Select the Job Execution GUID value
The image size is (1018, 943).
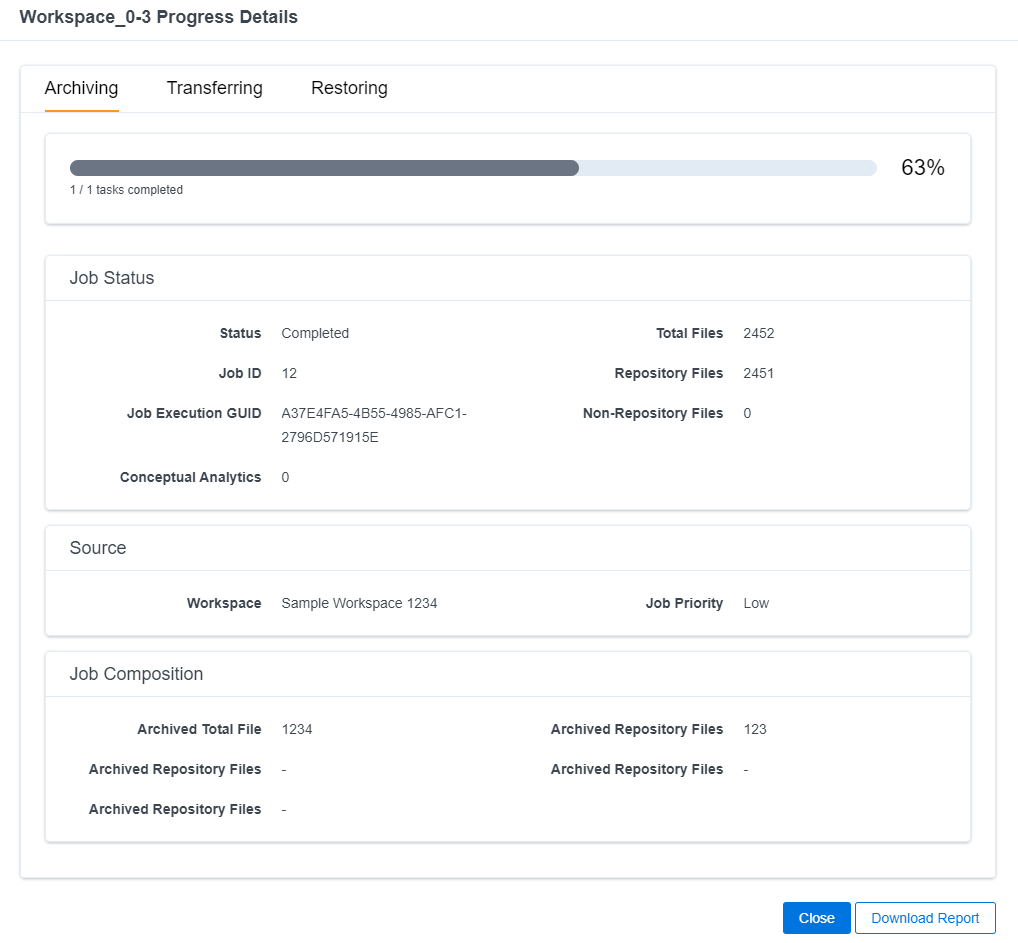(x=374, y=425)
